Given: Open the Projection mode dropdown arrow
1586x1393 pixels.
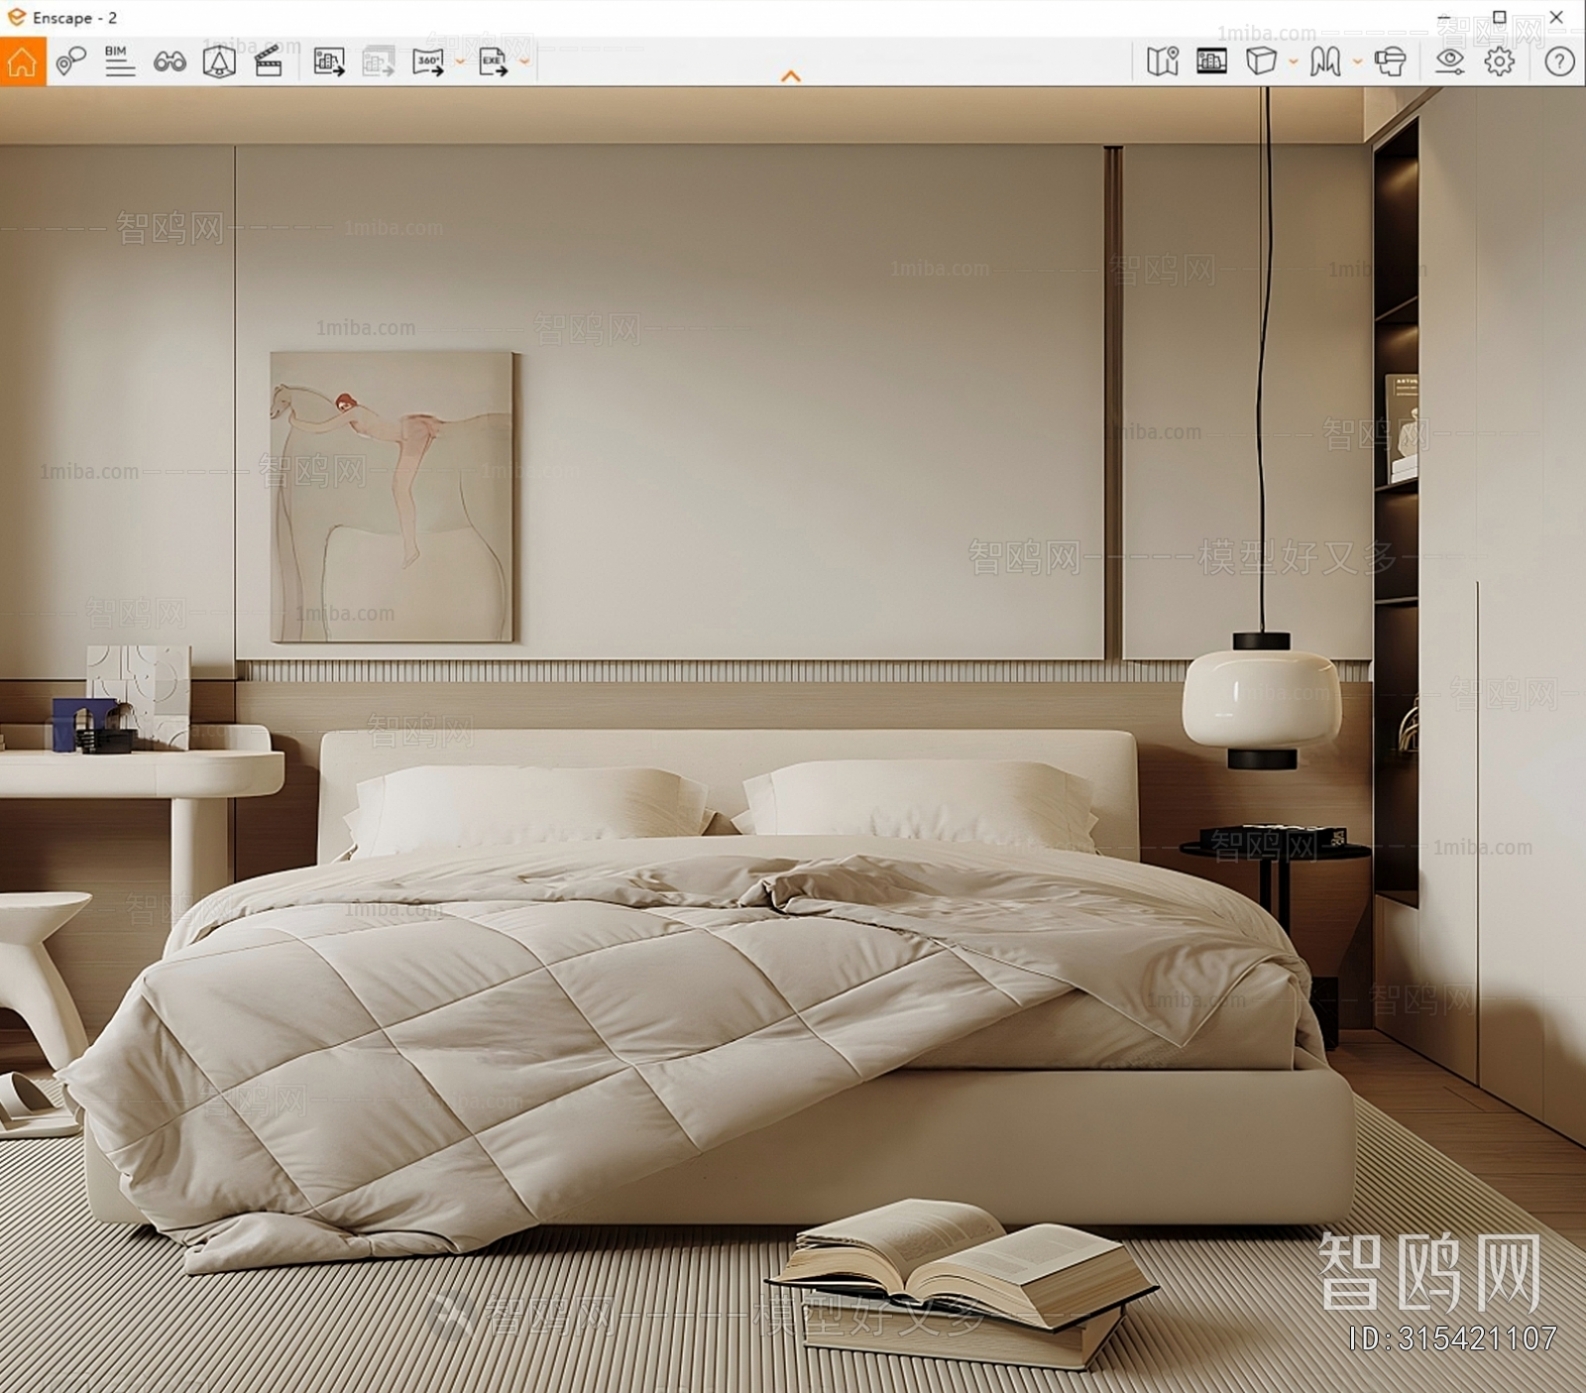Looking at the screenshot, I should [x=1293, y=62].
